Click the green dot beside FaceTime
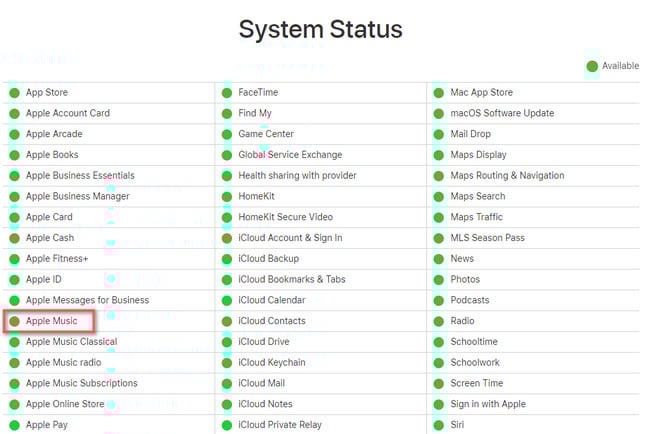 click(x=227, y=93)
